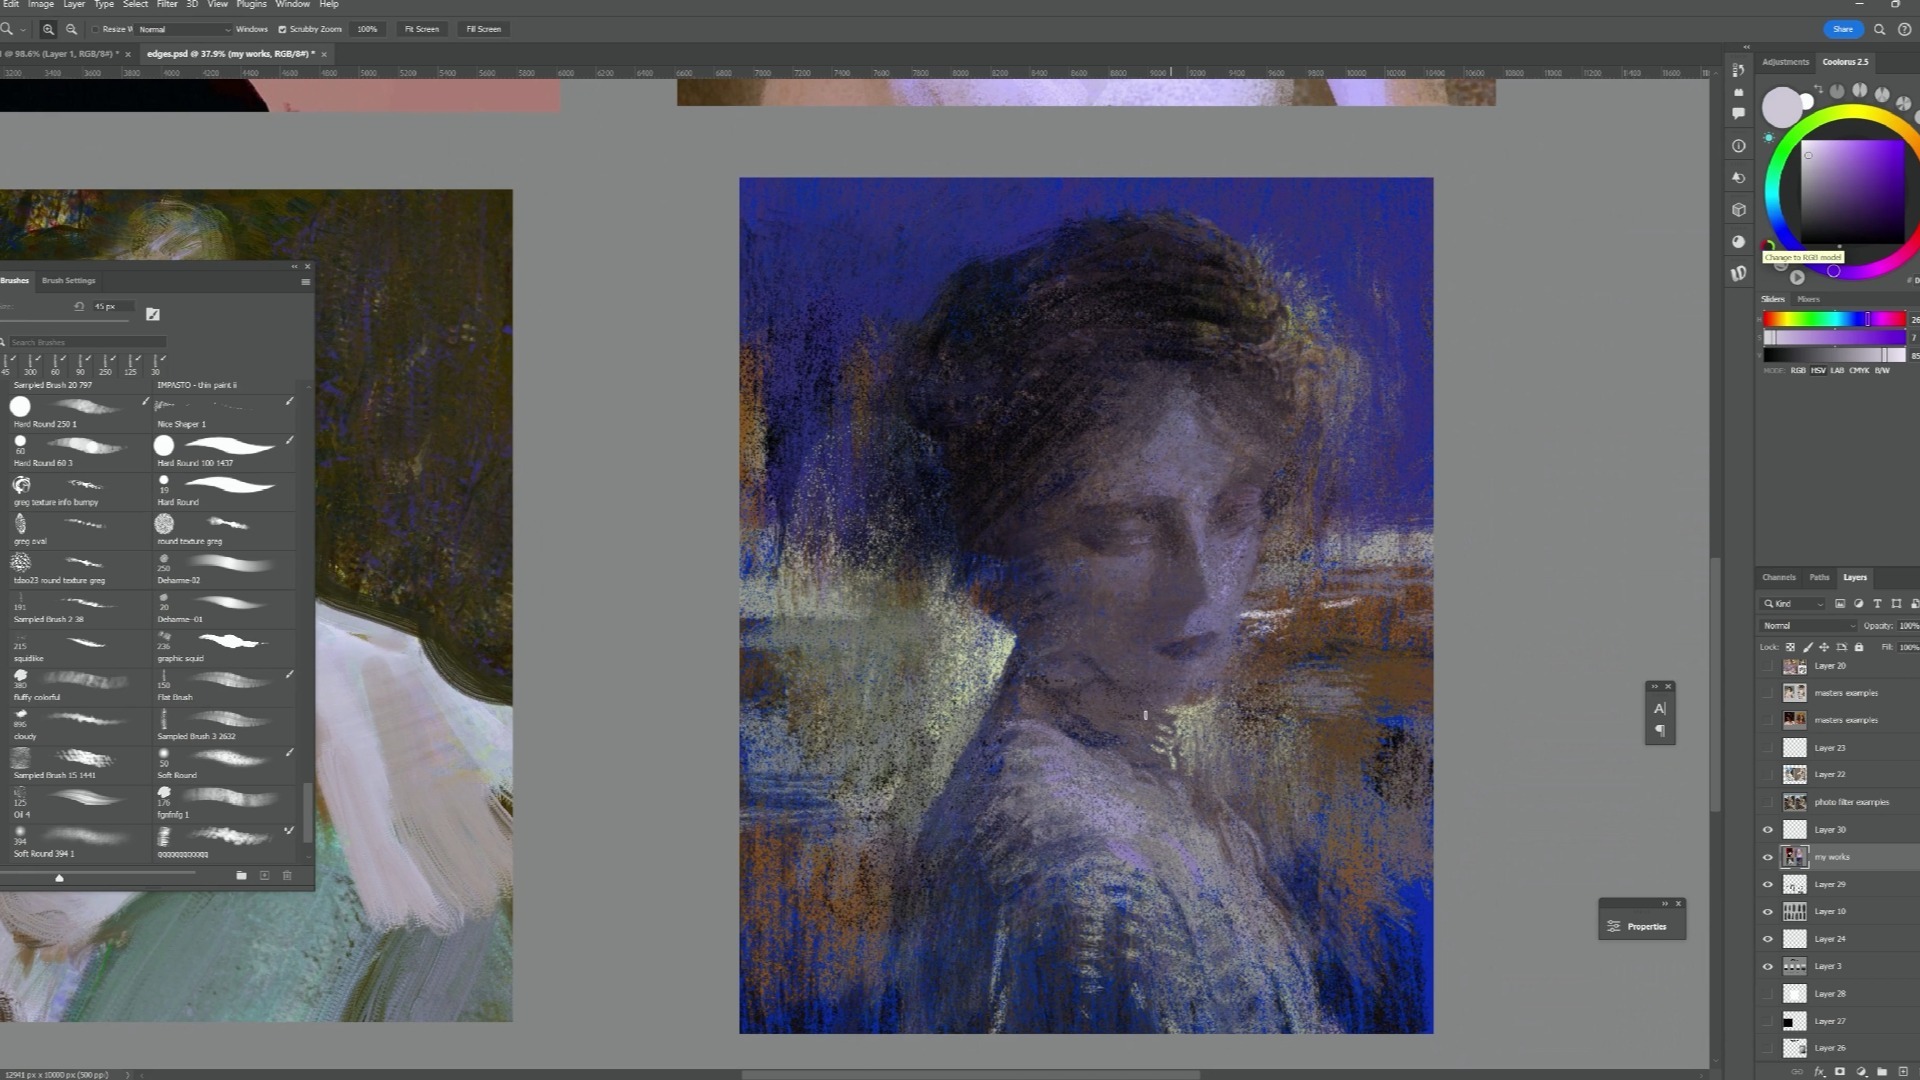1920x1080 pixels.
Task: Switch to the Brush Settings tab
Action: [69, 281]
